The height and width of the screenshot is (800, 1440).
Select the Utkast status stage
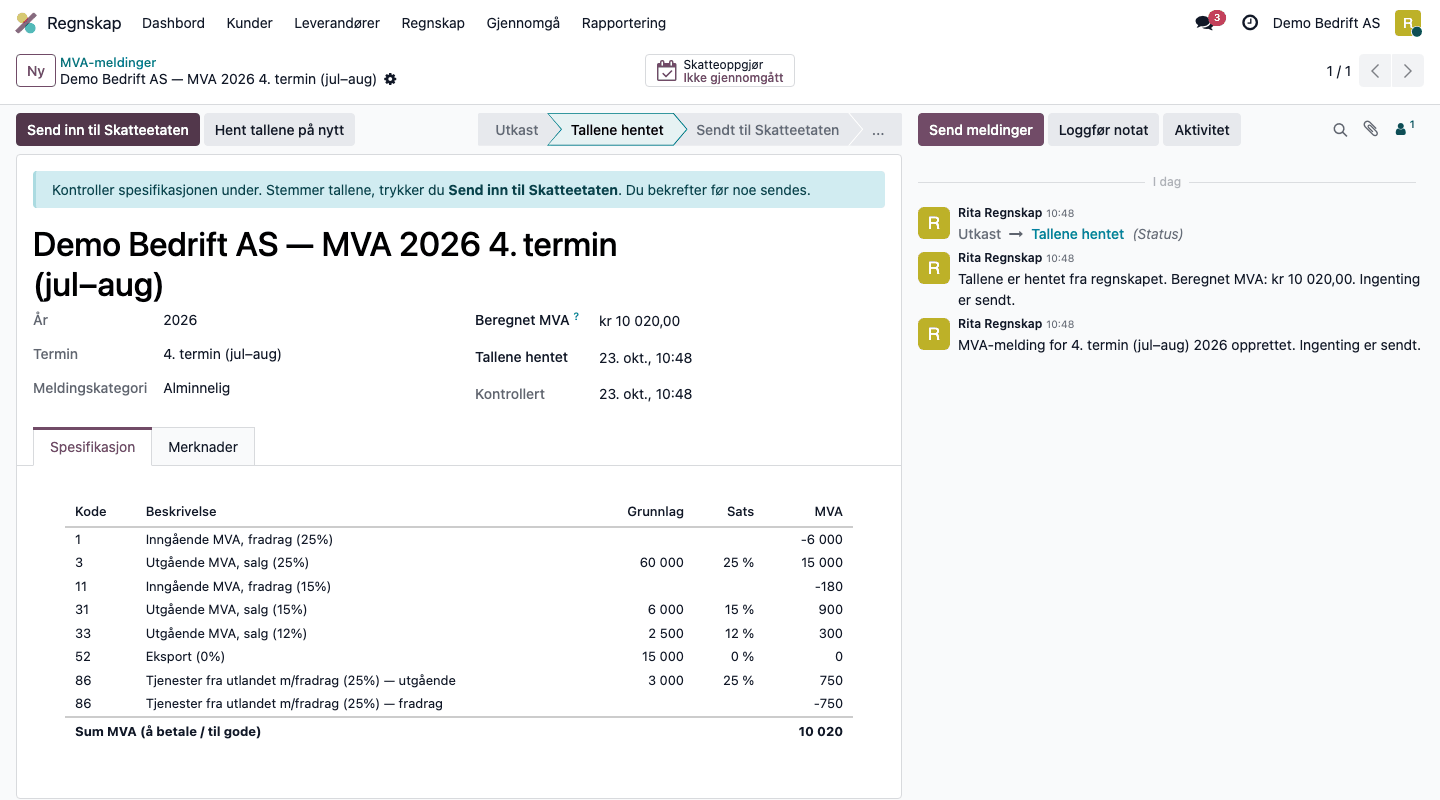pos(517,130)
